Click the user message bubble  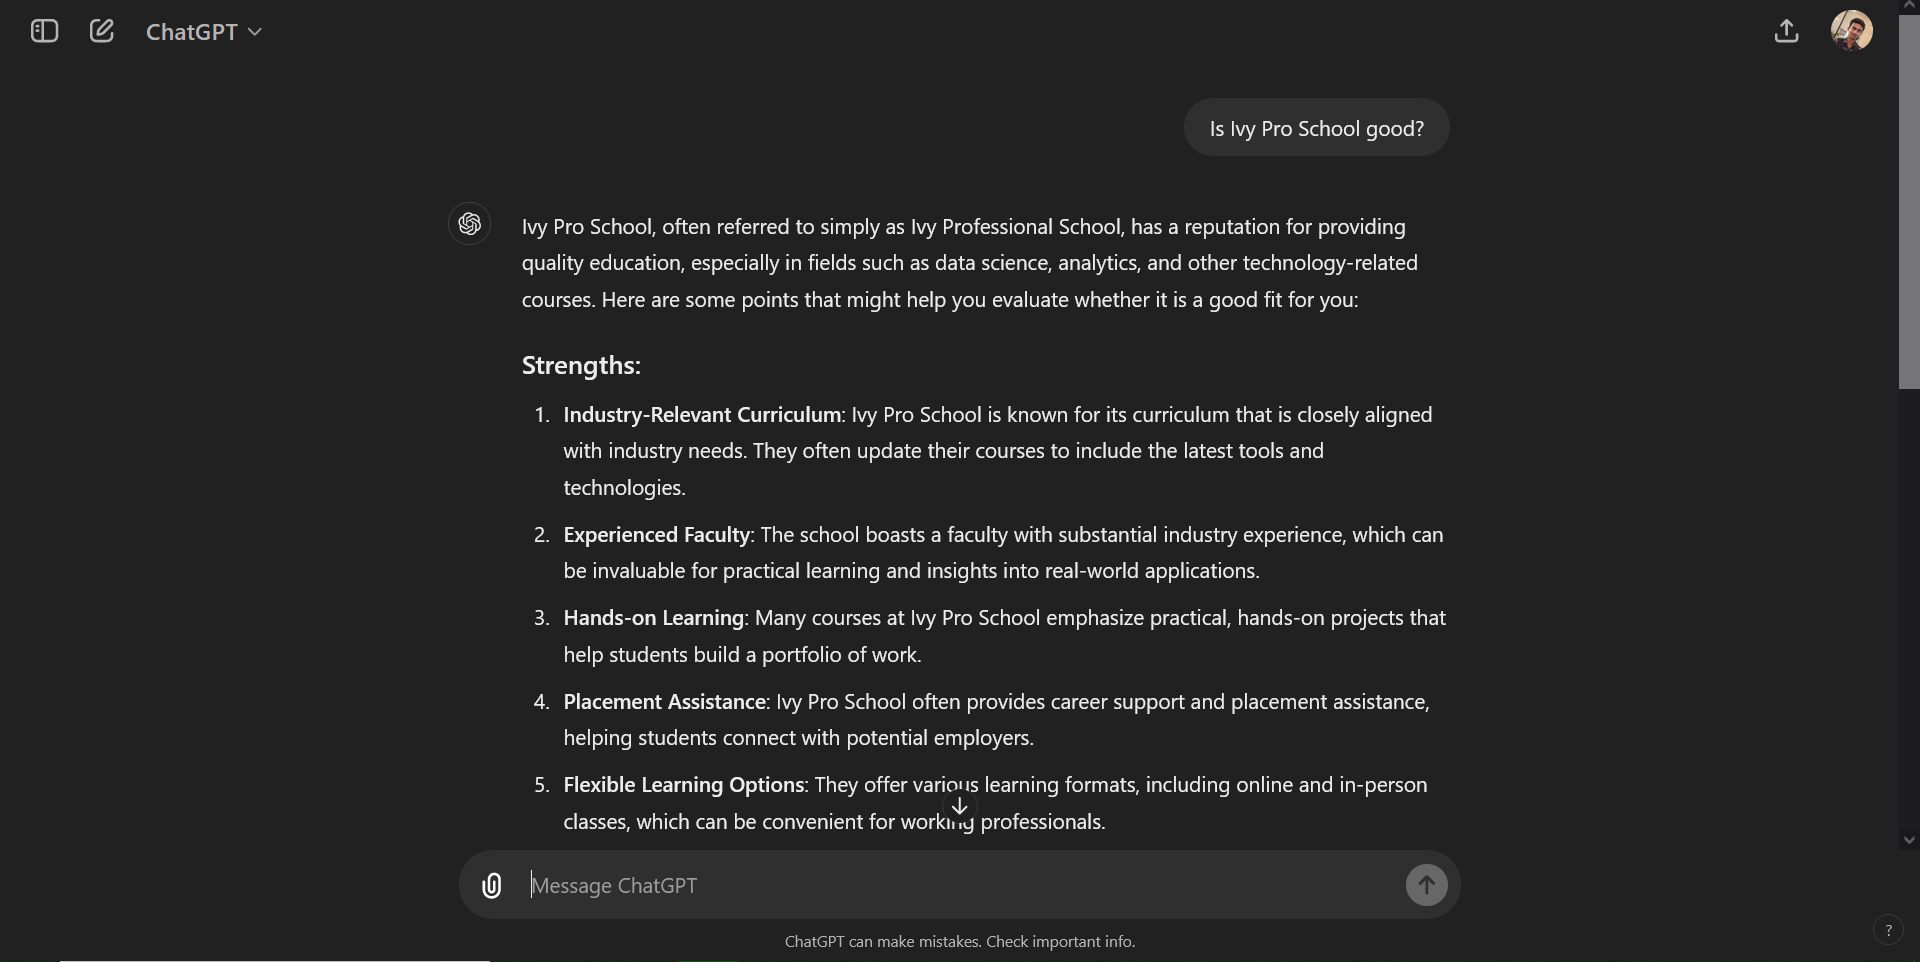tap(1315, 128)
